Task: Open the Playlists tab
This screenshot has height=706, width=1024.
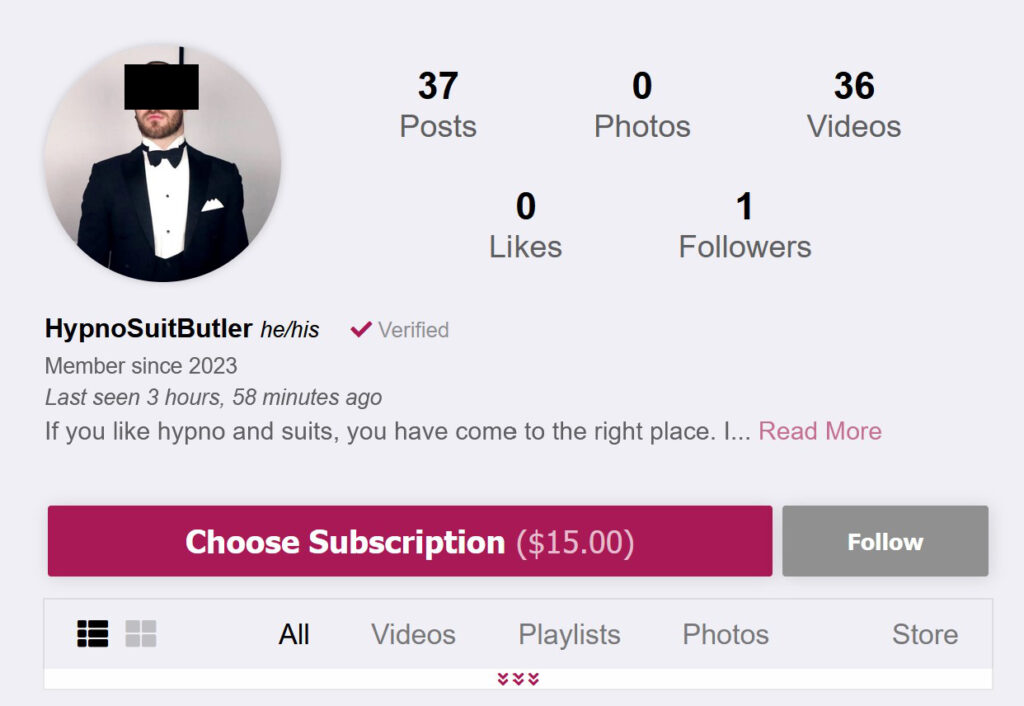Action: [569, 634]
